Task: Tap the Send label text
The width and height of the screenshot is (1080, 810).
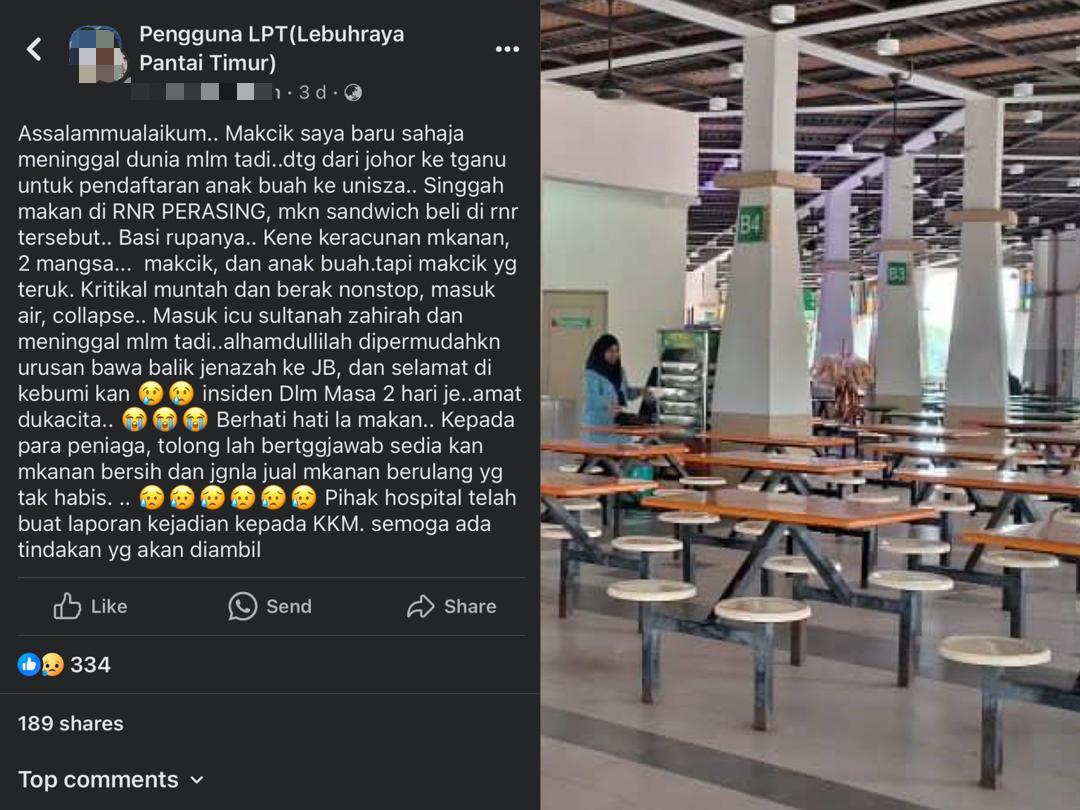Action: pyautogui.click(x=289, y=606)
